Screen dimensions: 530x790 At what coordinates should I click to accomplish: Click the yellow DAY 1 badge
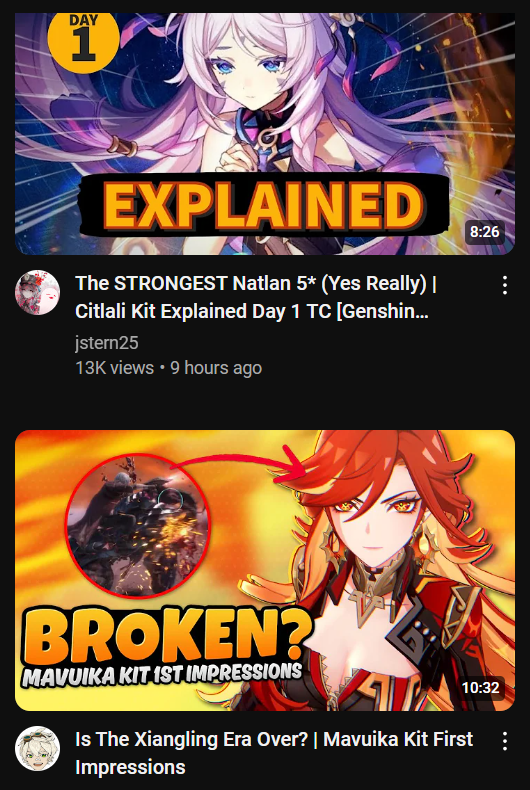pos(84,39)
